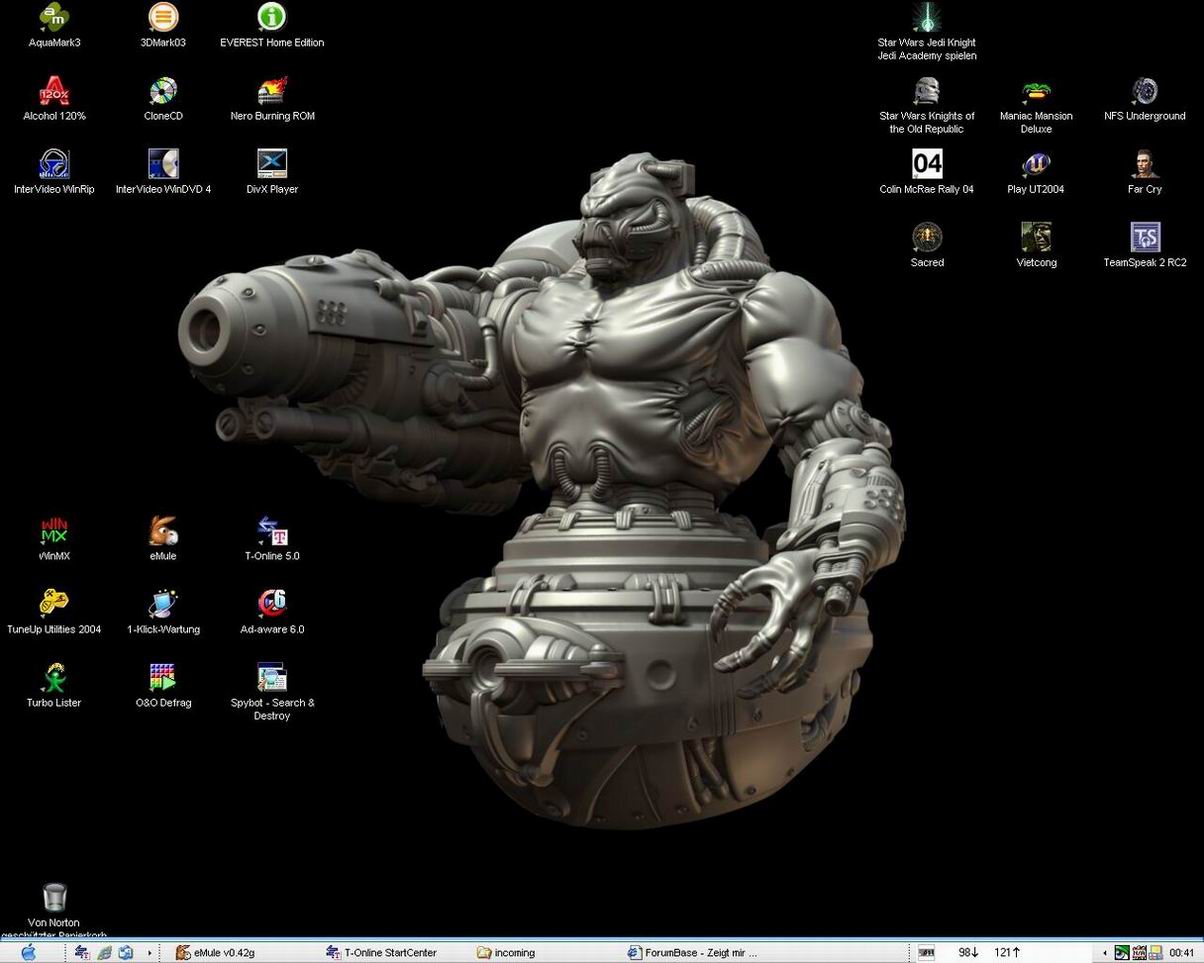This screenshot has width=1204, height=963.
Task: Click the eMule desktop icon
Action: point(163,531)
